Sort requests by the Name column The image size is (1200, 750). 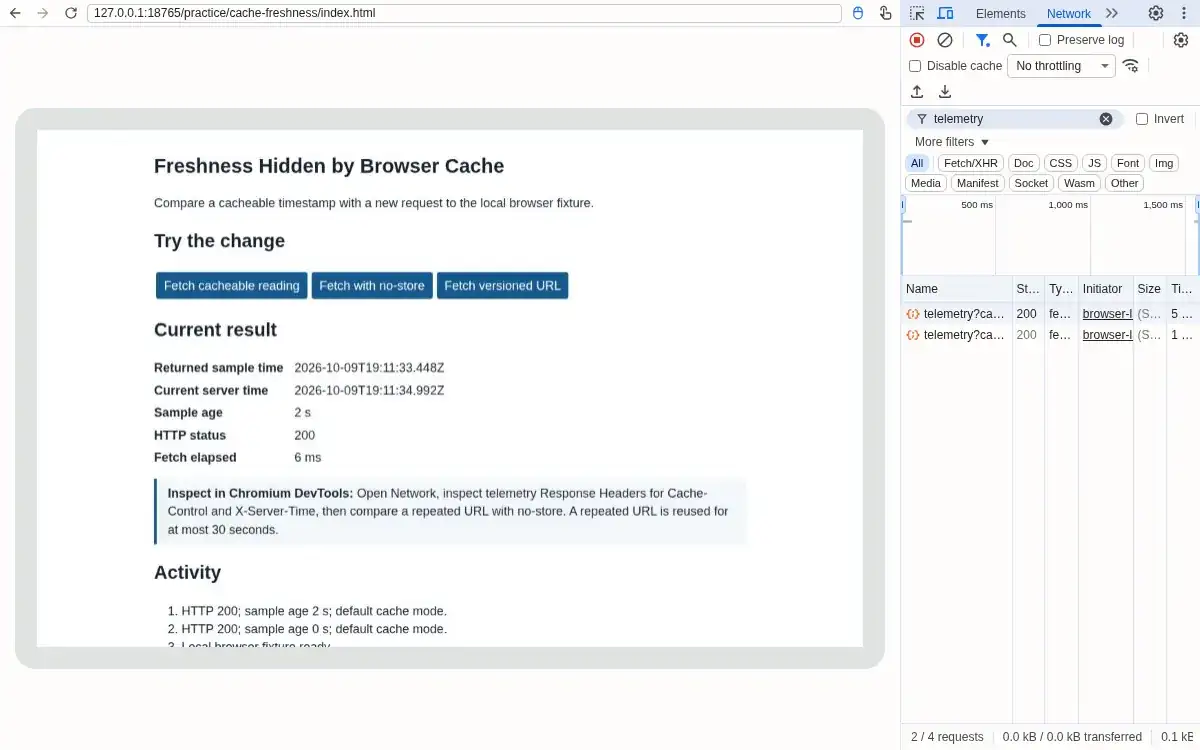tap(956, 289)
